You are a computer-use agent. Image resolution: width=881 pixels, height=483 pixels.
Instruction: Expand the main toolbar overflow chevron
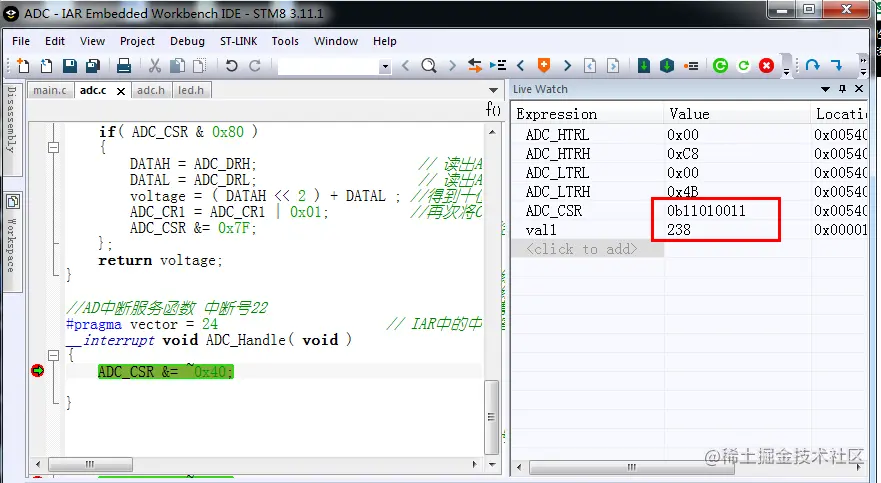(787, 72)
